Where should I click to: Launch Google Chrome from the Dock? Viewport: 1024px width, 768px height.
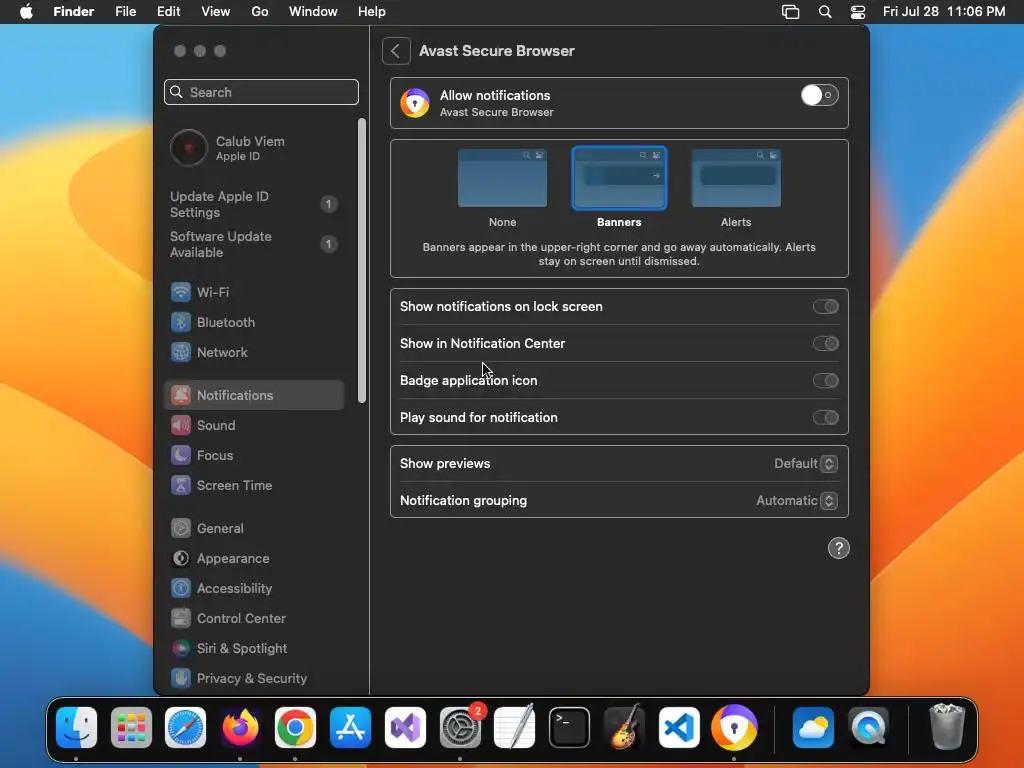pyautogui.click(x=295, y=728)
